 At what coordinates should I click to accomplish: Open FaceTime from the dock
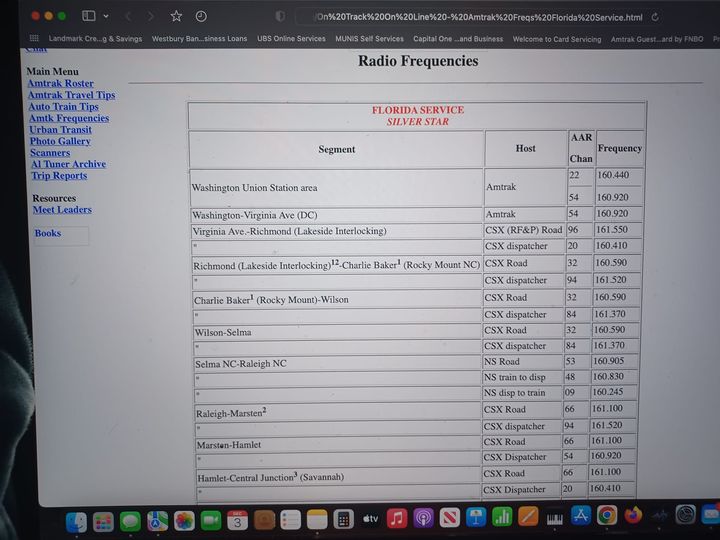click(x=211, y=521)
